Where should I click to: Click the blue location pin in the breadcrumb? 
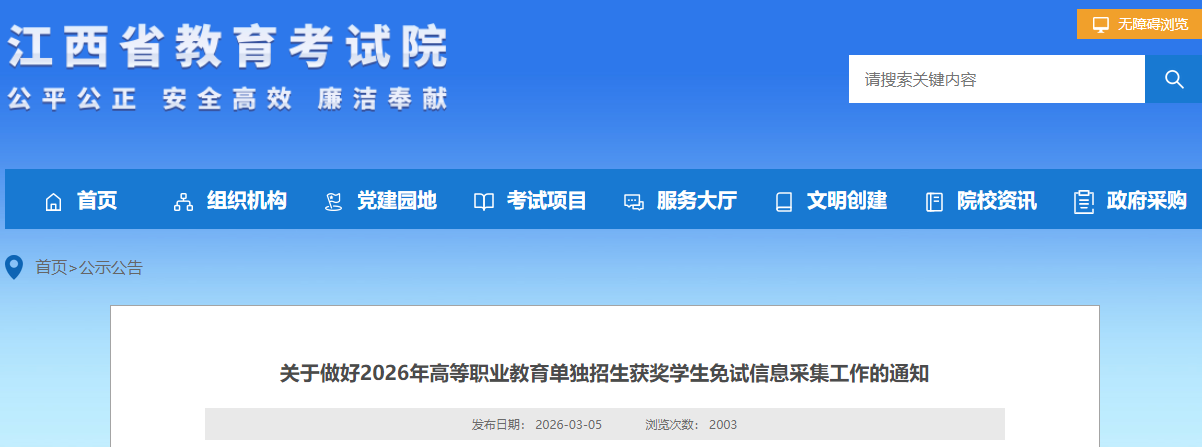[14, 267]
